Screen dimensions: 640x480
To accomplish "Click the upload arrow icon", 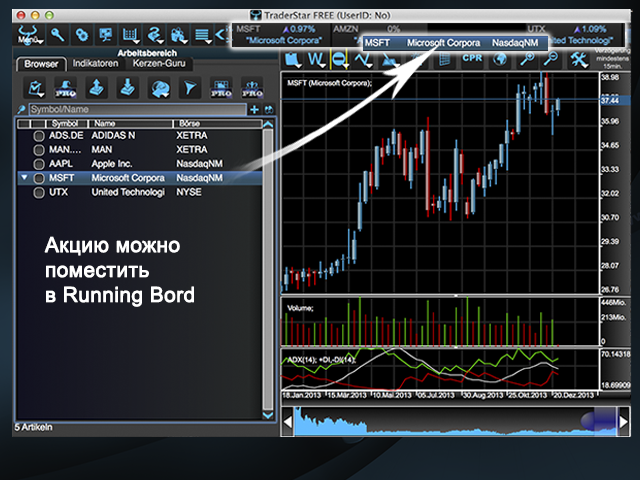I will 96,88.
